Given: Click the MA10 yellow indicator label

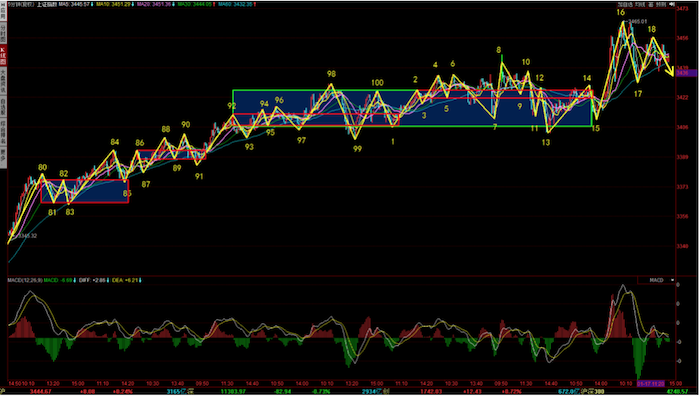Looking at the screenshot, I should coord(115,4).
